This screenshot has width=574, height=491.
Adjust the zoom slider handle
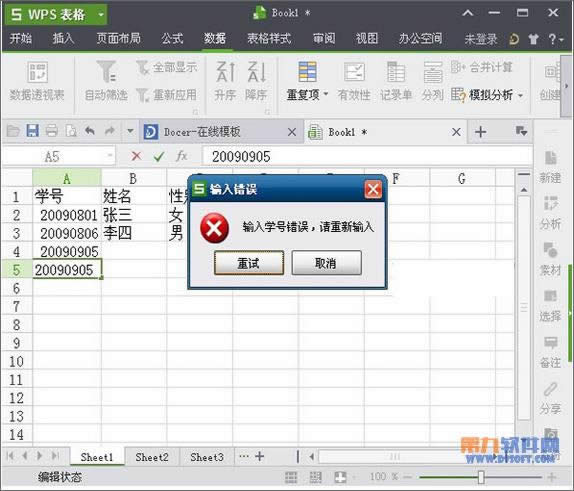(x=481, y=477)
